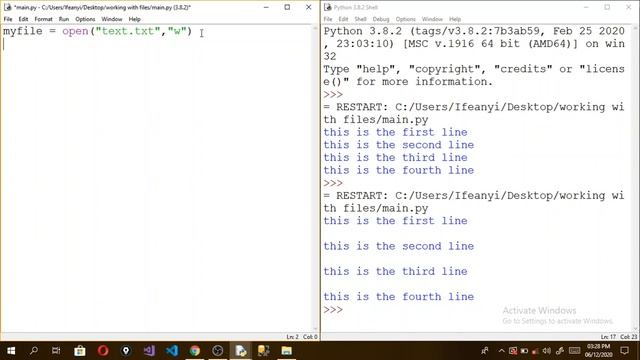Open the Help menu in main.py editor
The image size is (640, 360).
pos(134,19)
